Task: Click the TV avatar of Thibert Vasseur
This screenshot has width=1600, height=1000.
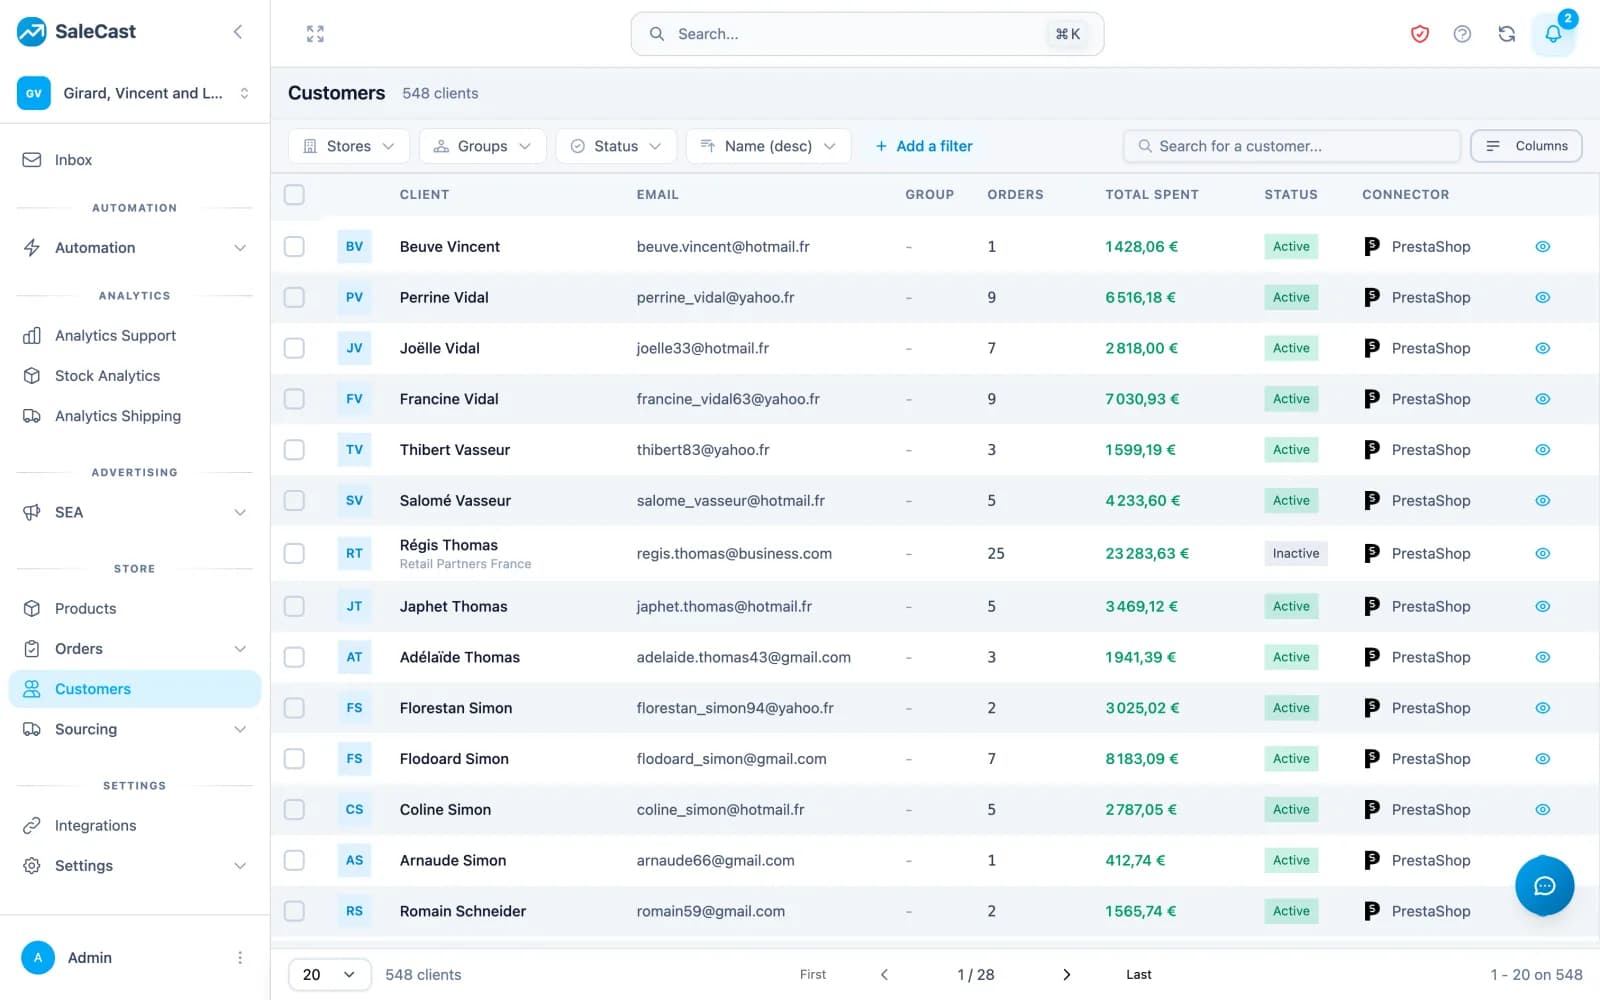Action: pyautogui.click(x=354, y=449)
